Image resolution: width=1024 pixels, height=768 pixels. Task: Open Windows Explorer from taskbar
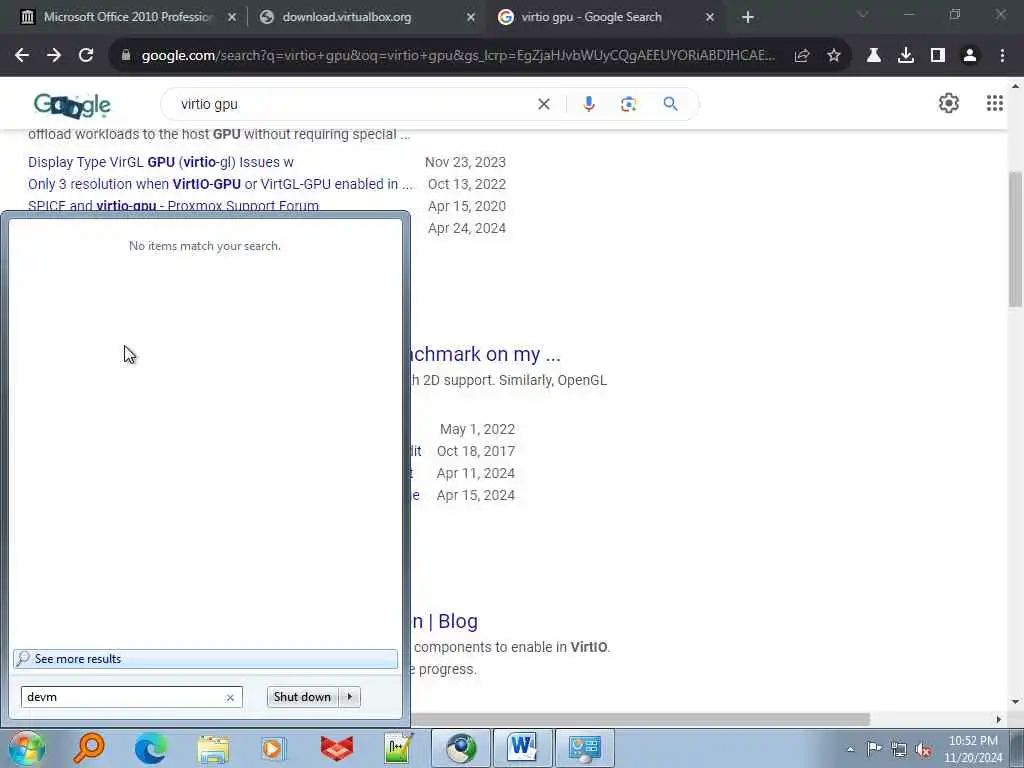pos(213,748)
